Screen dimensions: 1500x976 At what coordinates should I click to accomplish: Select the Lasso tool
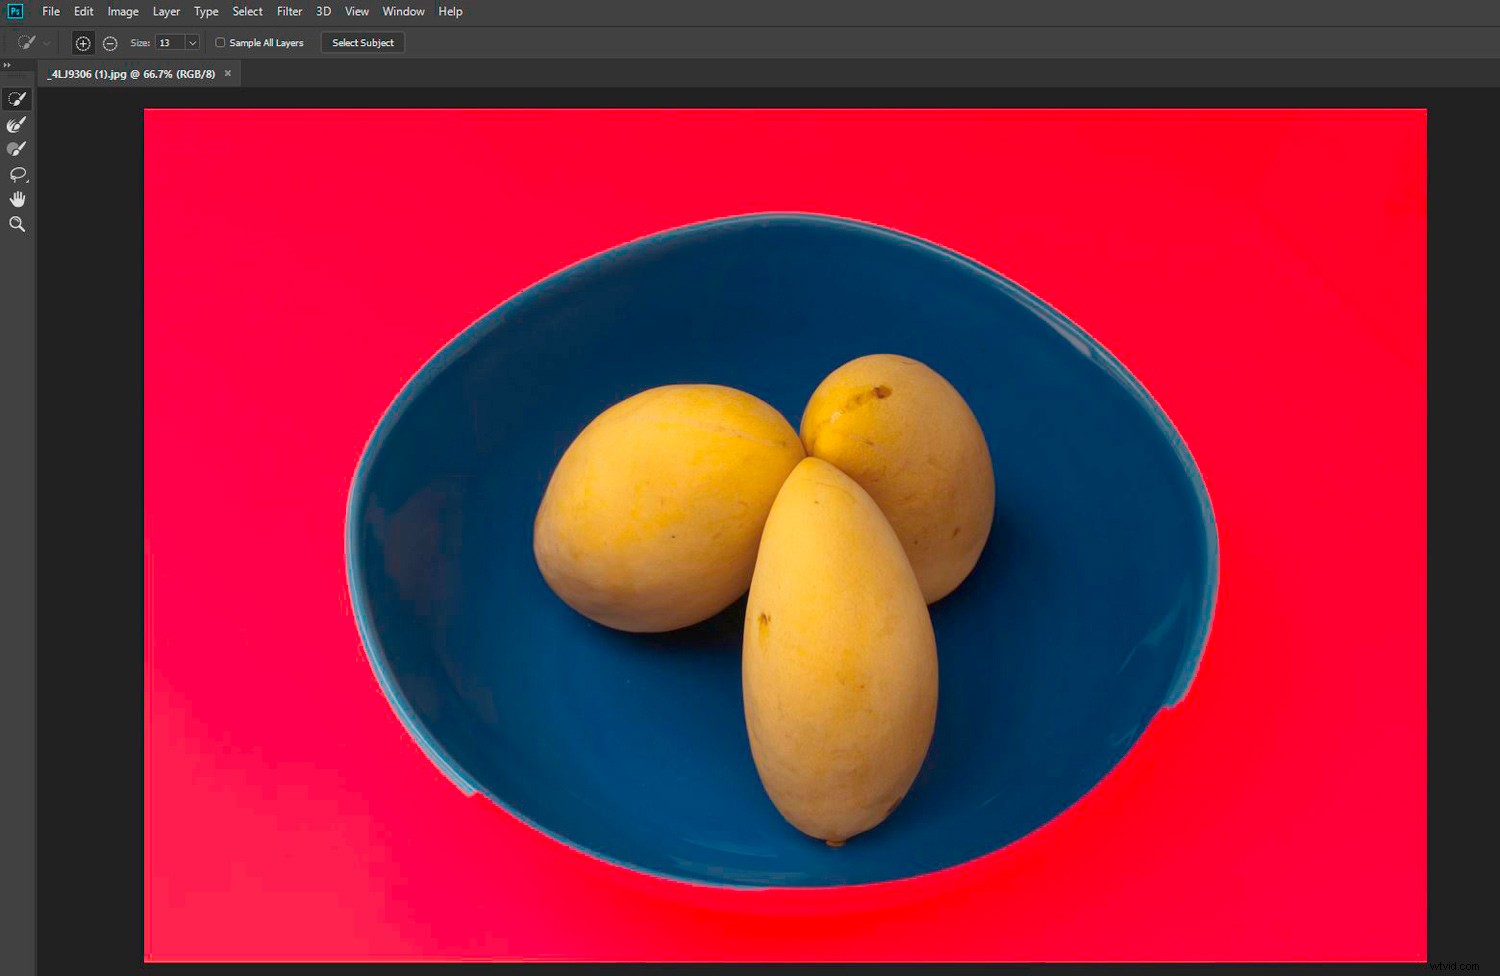16,173
